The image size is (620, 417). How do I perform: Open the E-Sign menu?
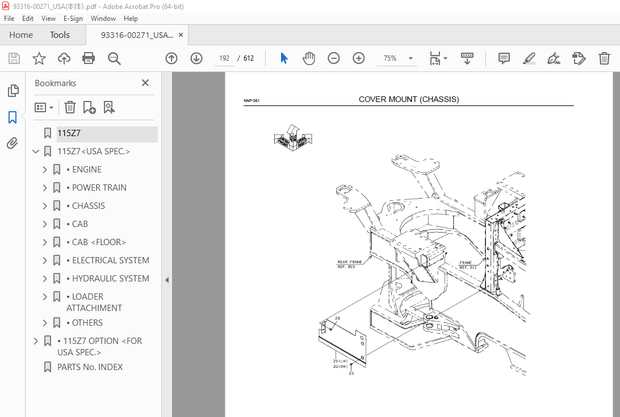pyautogui.click(x=72, y=18)
